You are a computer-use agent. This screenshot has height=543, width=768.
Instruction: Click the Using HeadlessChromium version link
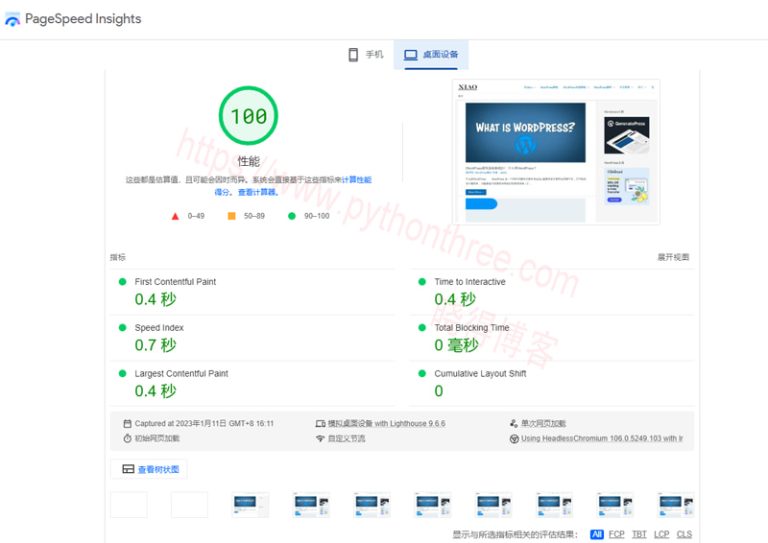coord(601,438)
